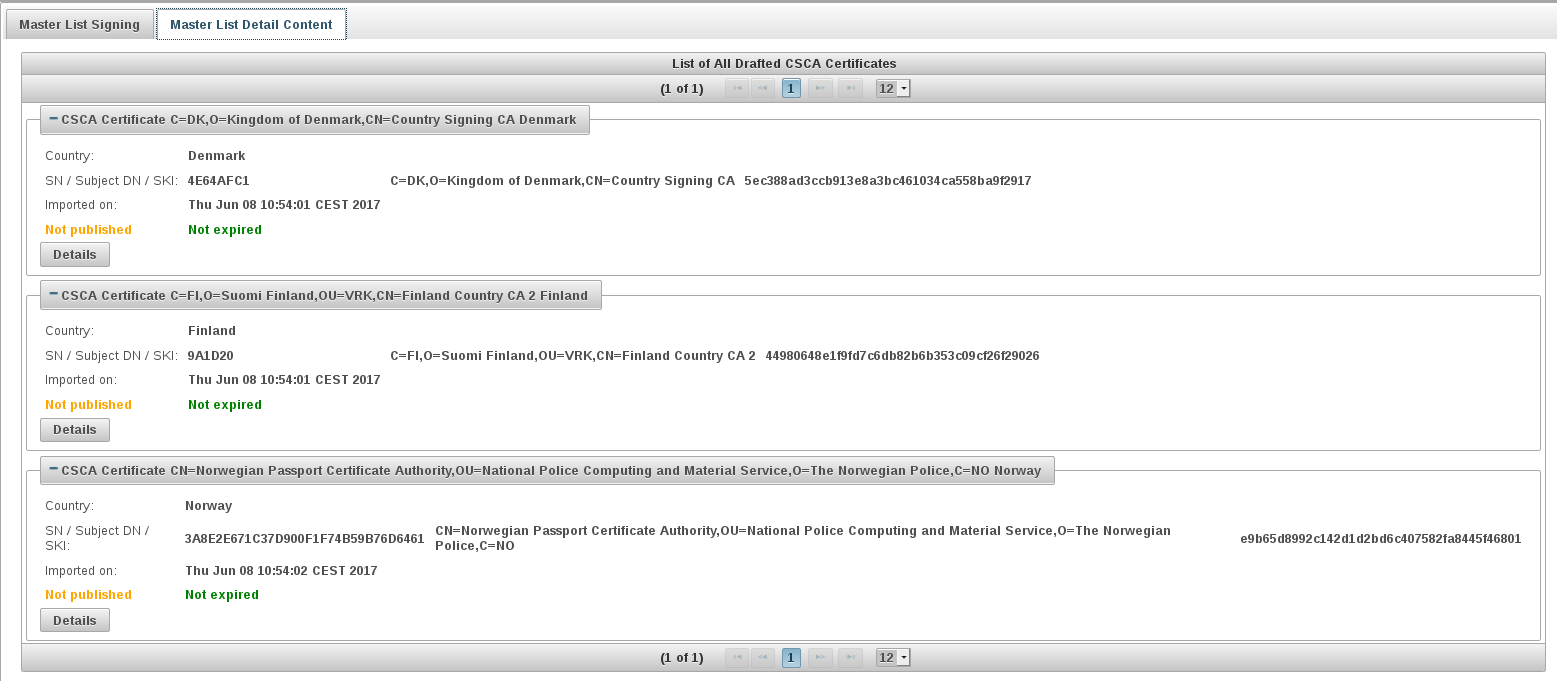
Task: Jump to last page in footer paginator
Action: pos(850,657)
